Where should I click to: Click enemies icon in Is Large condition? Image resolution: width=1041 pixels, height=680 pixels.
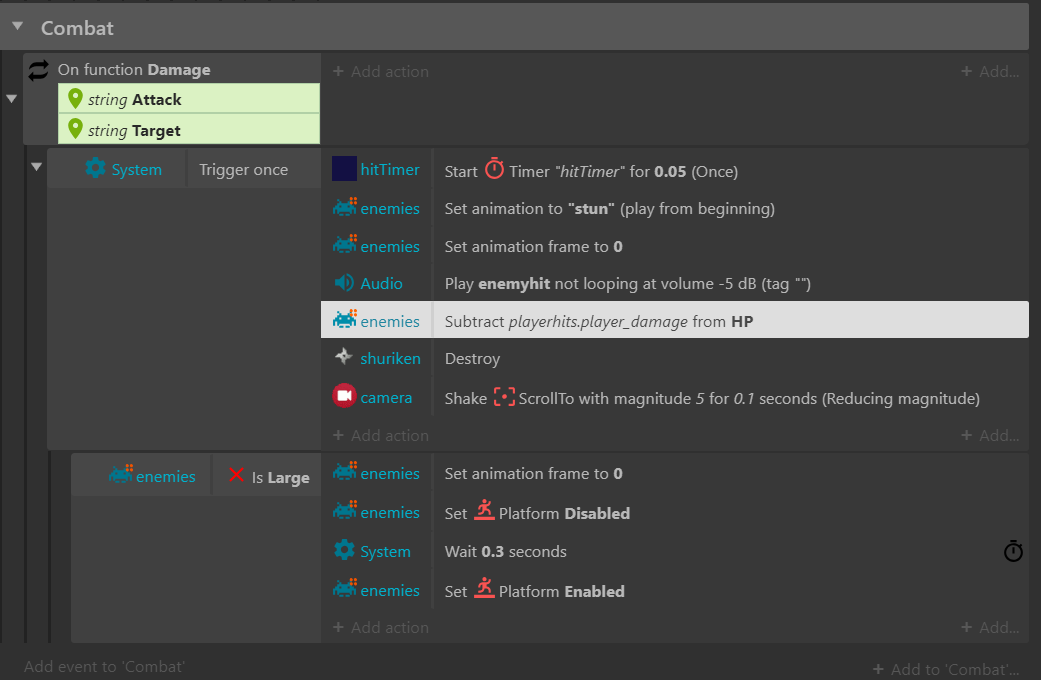point(121,474)
